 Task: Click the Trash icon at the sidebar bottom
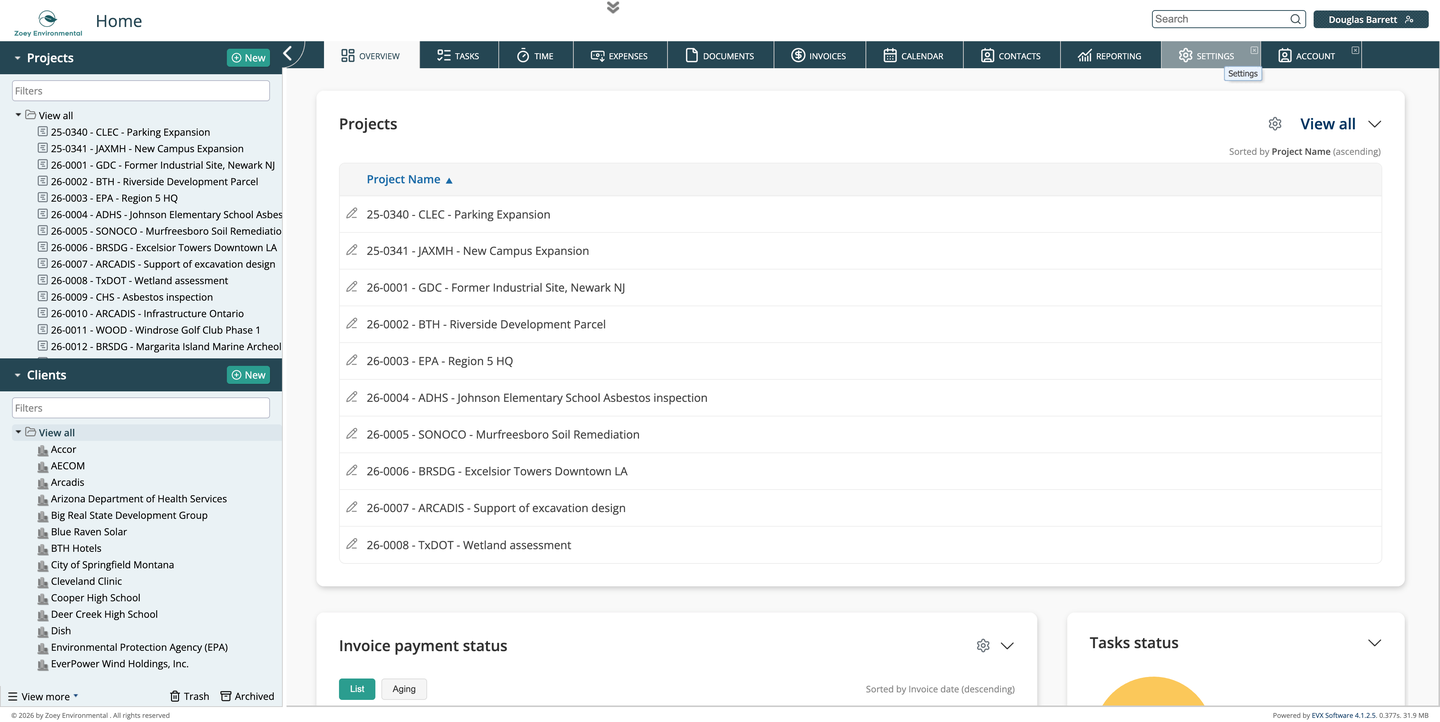coord(175,696)
